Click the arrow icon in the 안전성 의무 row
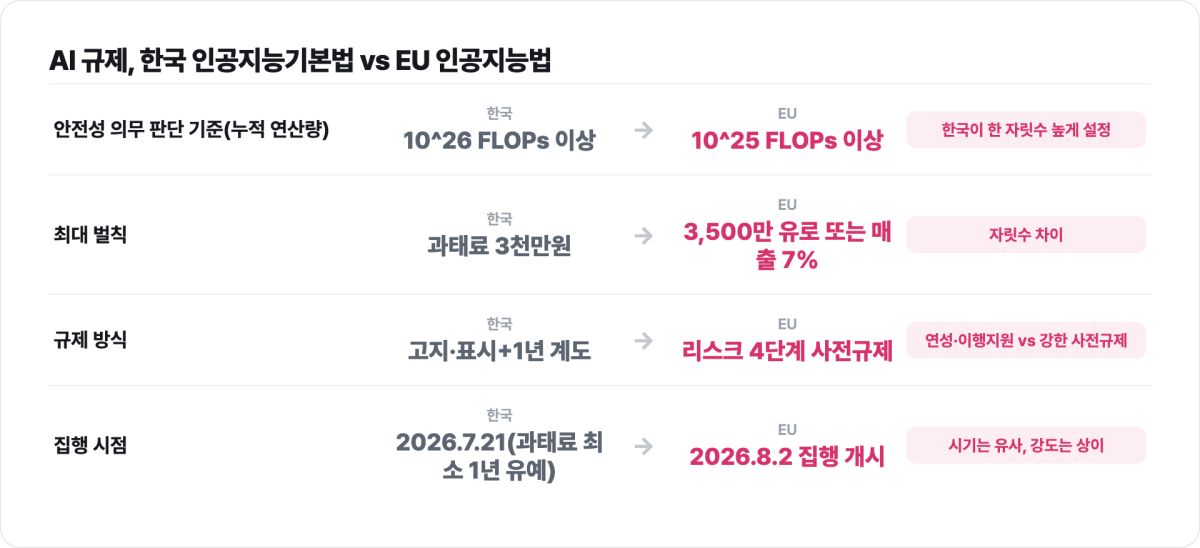The image size is (1200, 548). [x=644, y=130]
